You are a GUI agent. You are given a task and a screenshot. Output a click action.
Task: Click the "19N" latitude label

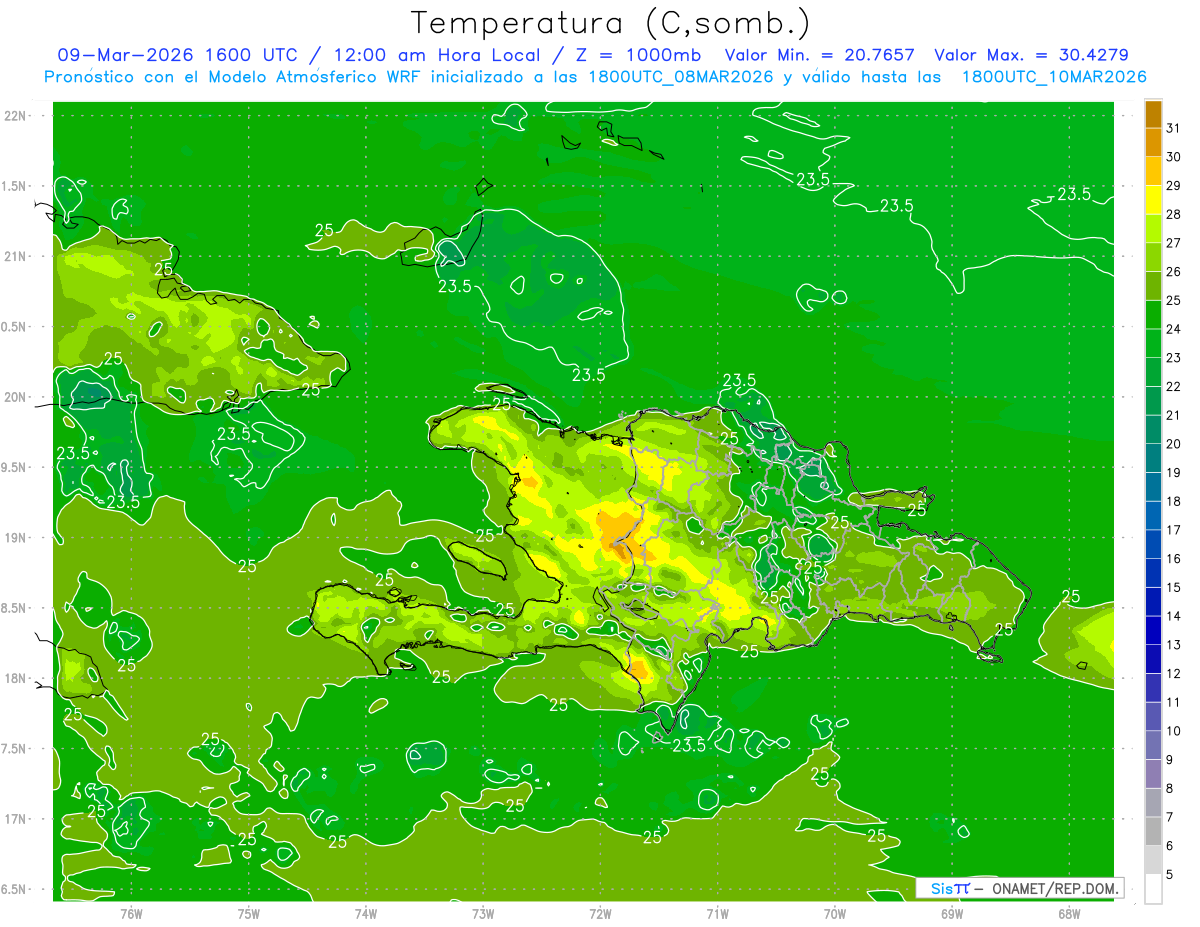point(14,538)
